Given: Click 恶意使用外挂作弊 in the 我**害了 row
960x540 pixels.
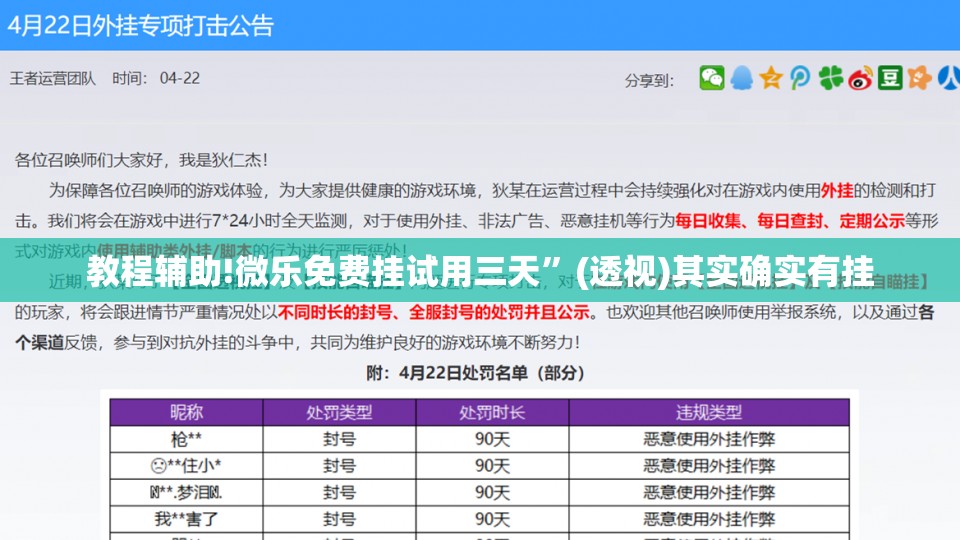Looking at the screenshot, I should click(709, 519).
